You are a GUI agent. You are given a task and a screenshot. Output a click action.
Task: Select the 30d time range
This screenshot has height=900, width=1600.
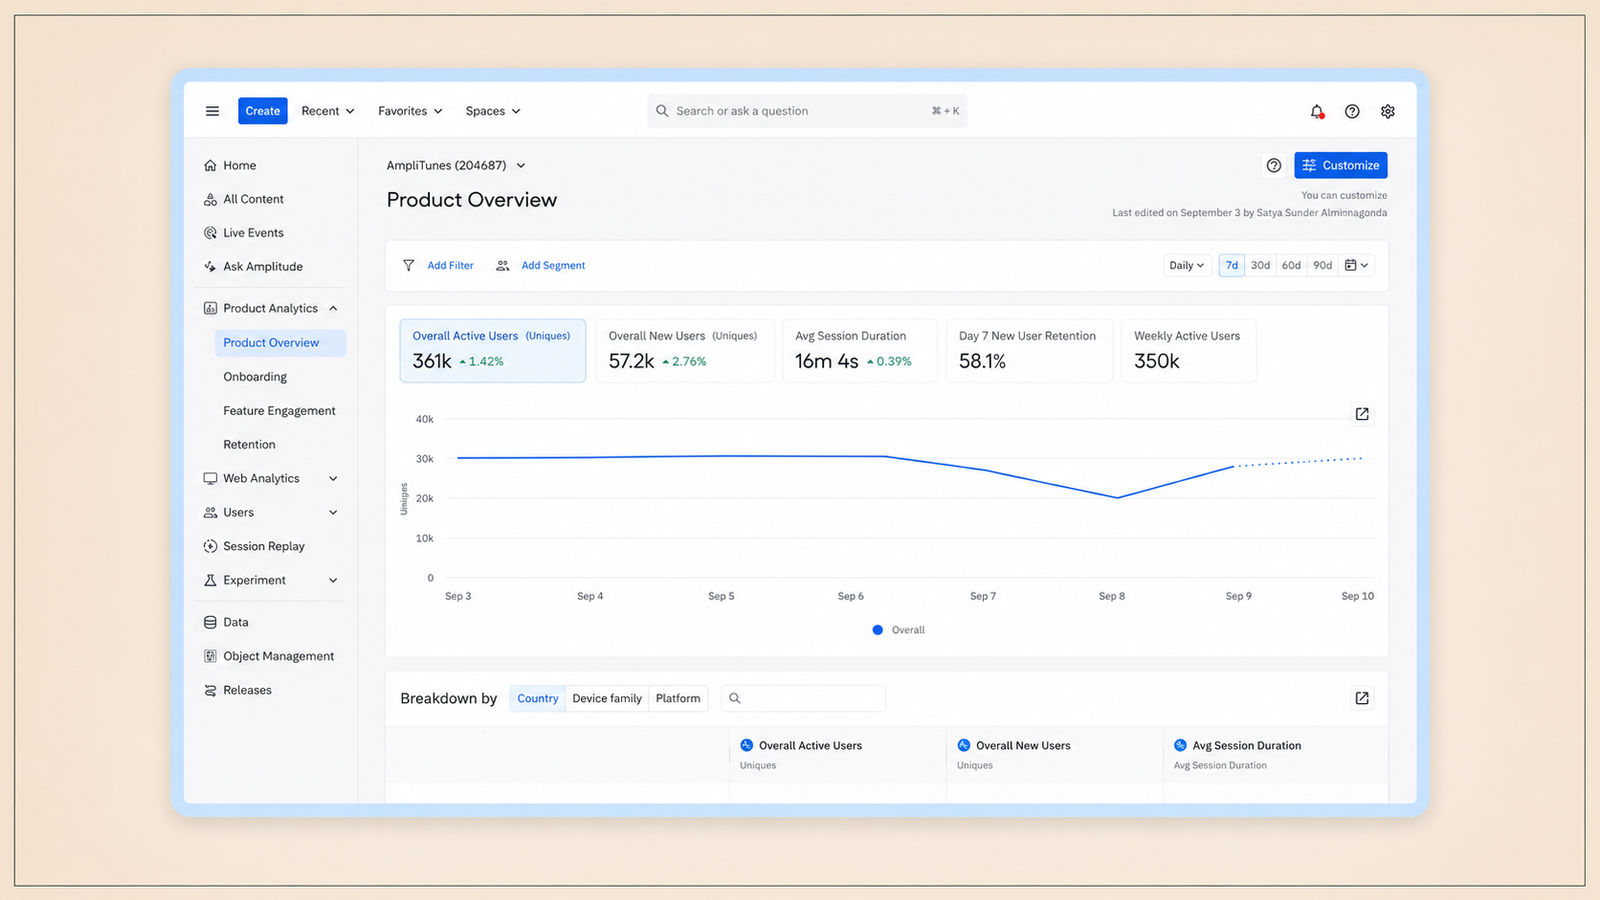[1260, 265]
